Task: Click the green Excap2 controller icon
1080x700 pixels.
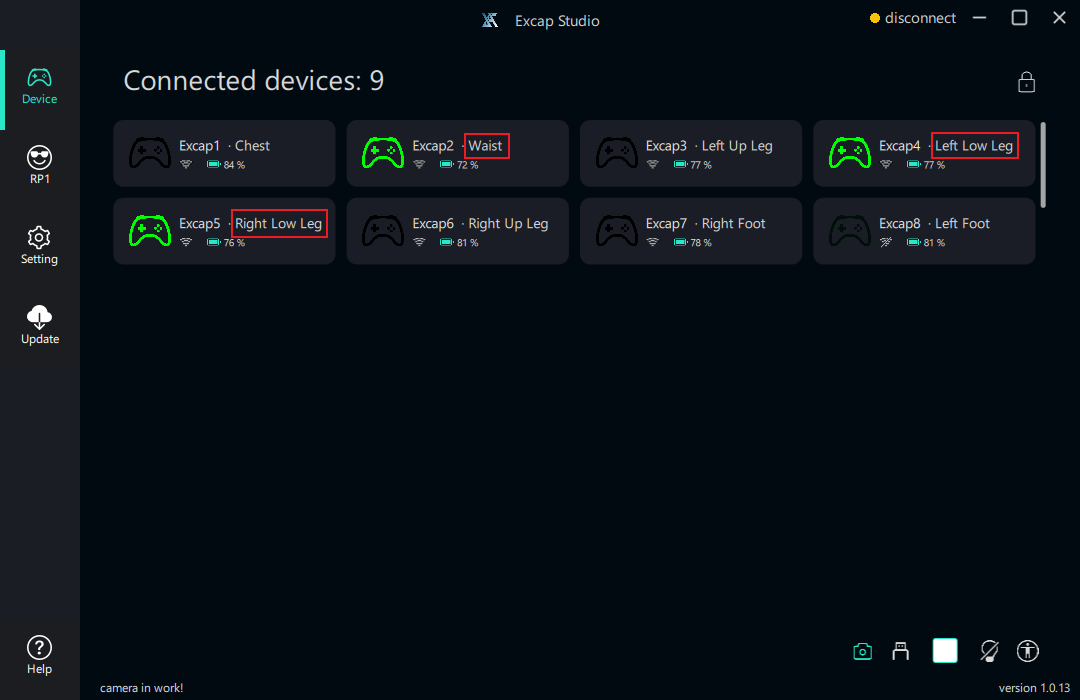Action: point(383,153)
